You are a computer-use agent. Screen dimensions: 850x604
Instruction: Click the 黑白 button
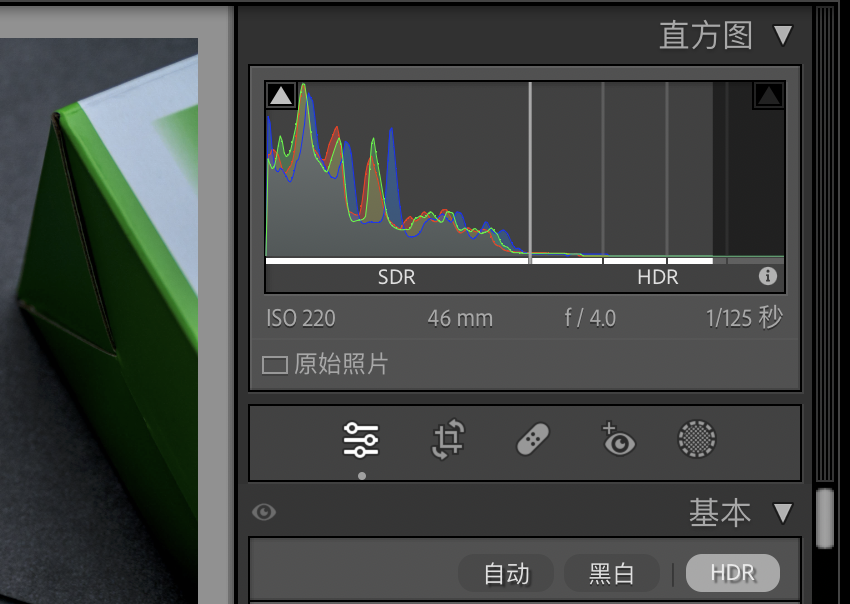[611, 574]
